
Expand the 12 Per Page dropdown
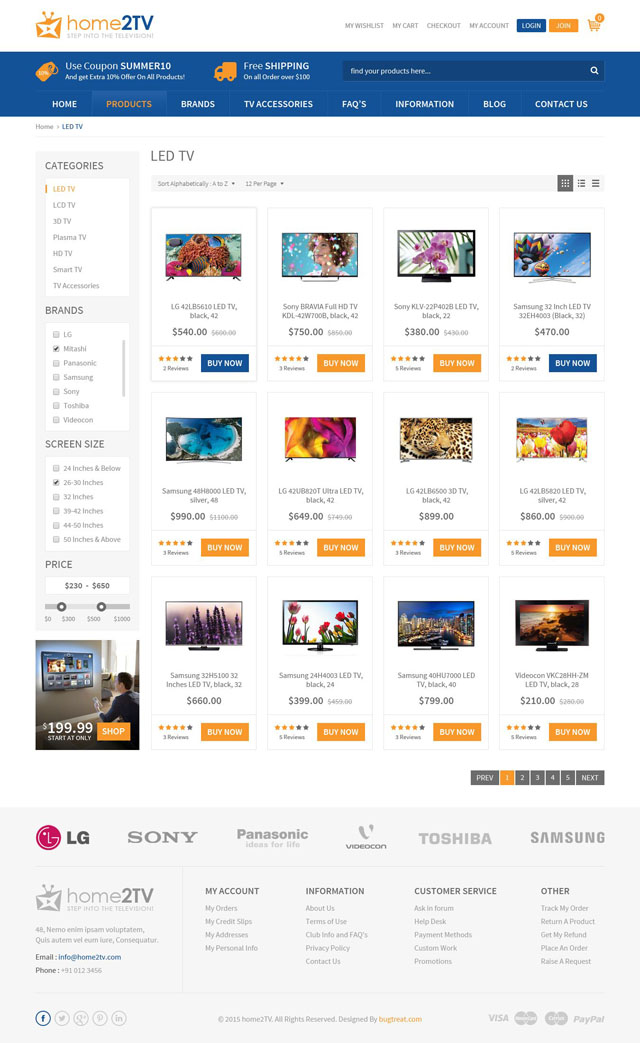point(264,184)
